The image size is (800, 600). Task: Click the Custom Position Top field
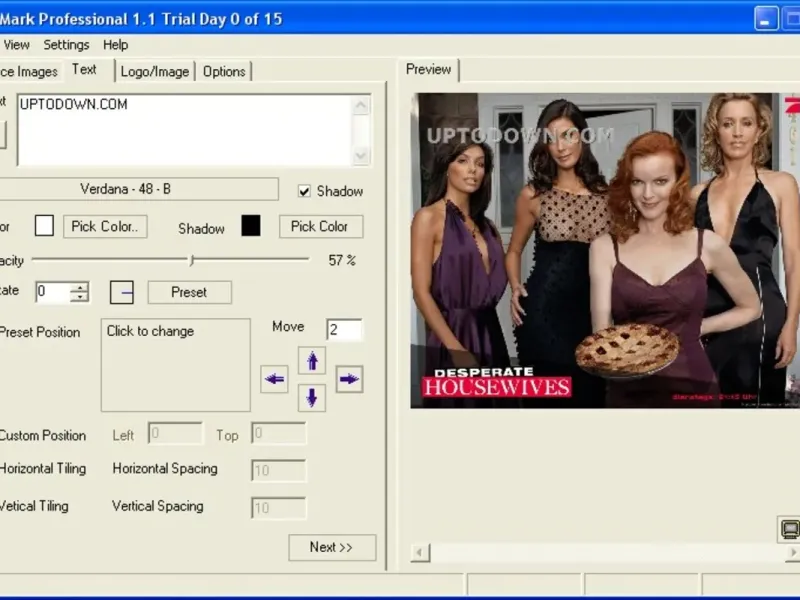[279, 434]
